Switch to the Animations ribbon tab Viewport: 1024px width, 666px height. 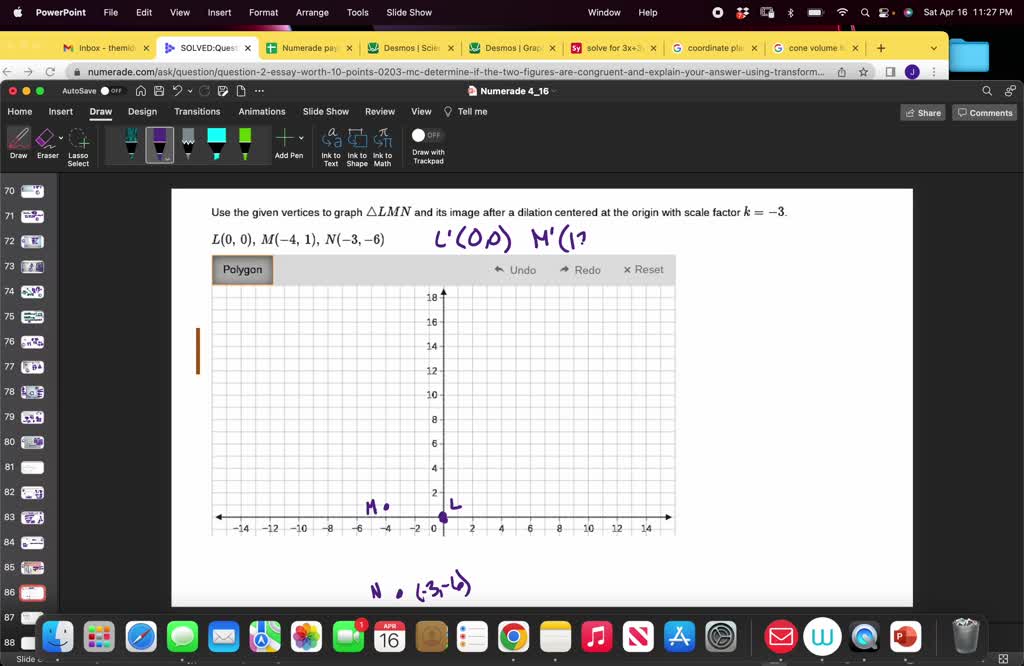click(261, 112)
